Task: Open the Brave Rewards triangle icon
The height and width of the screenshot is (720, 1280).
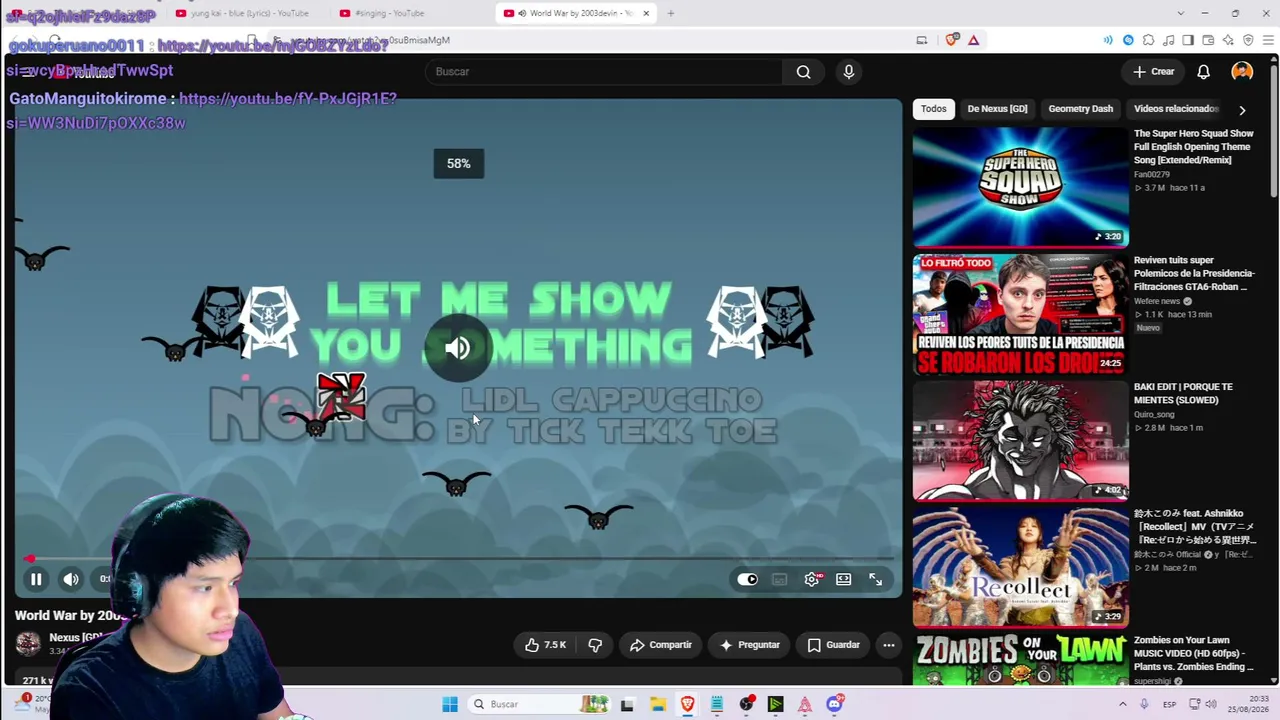Action: [973, 40]
